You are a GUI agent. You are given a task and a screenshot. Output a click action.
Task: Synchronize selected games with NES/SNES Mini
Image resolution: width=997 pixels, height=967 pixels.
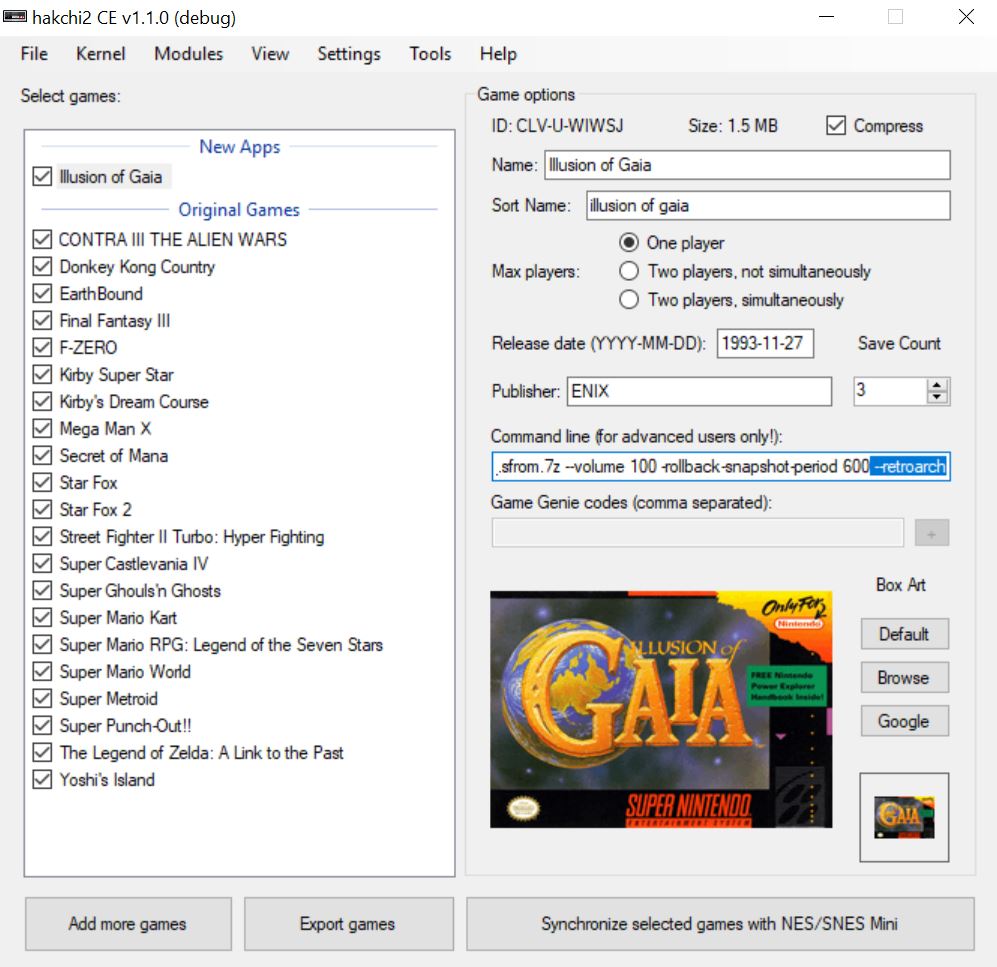click(x=720, y=924)
